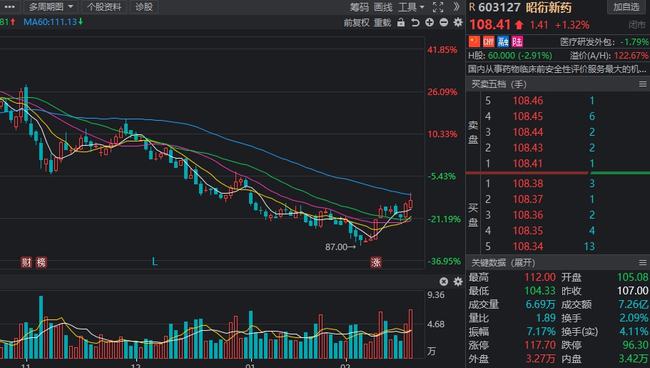The height and width of the screenshot is (368, 650).
Task: Click the pink 陆 connect badge
Action: click(517, 41)
